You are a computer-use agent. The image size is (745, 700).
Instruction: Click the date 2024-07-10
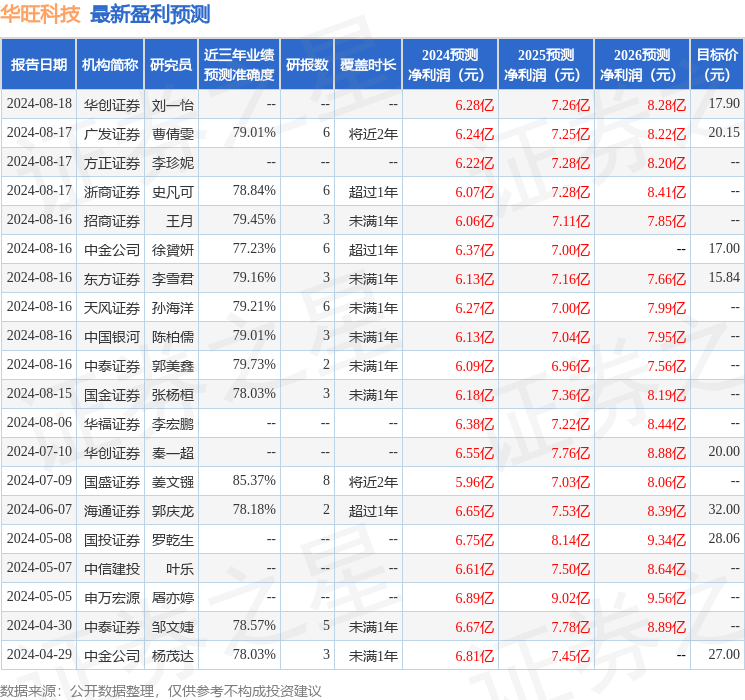click(39, 451)
